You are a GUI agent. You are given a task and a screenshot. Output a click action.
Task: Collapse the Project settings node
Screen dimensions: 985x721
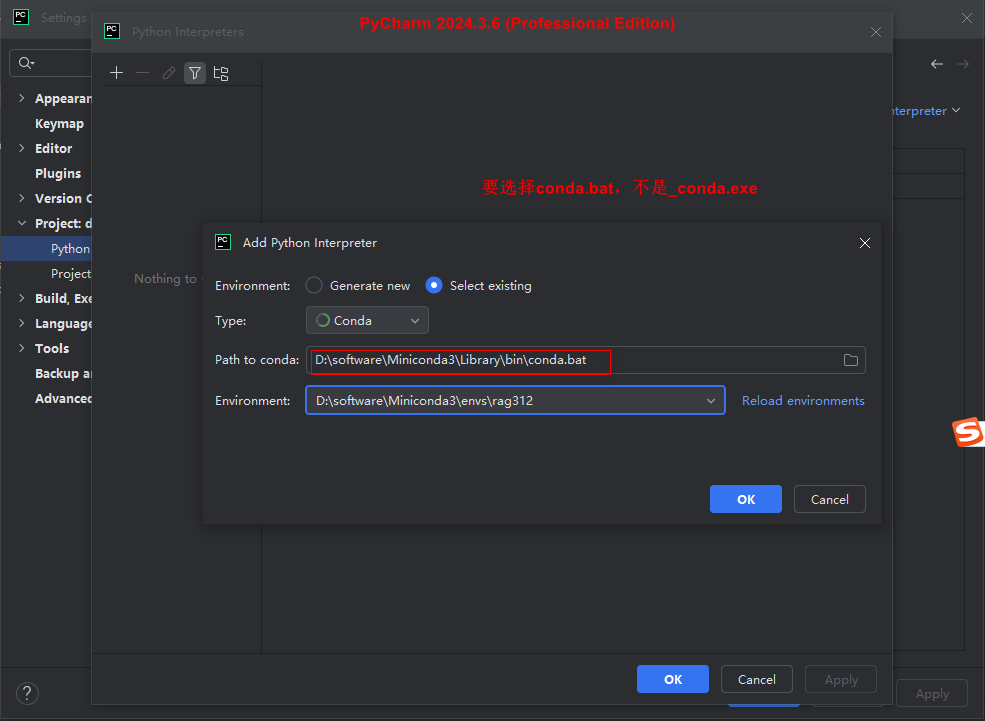pyautogui.click(x=22, y=223)
